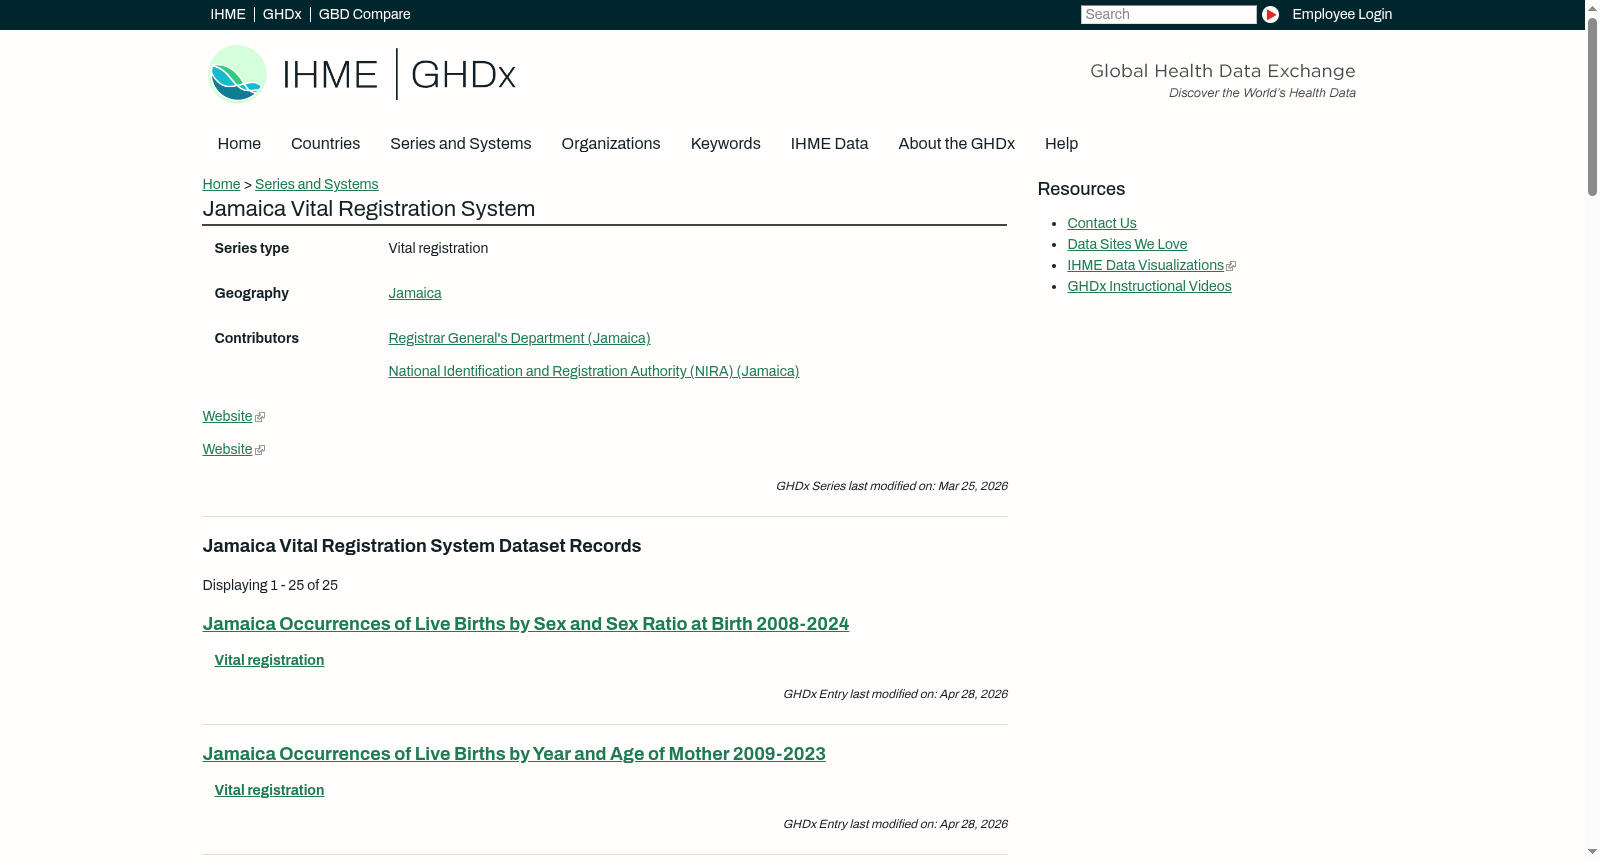The width and height of the screenshot is (1600, 861).
Task: Select Series and Systems menu item
Action: (461, 144)
